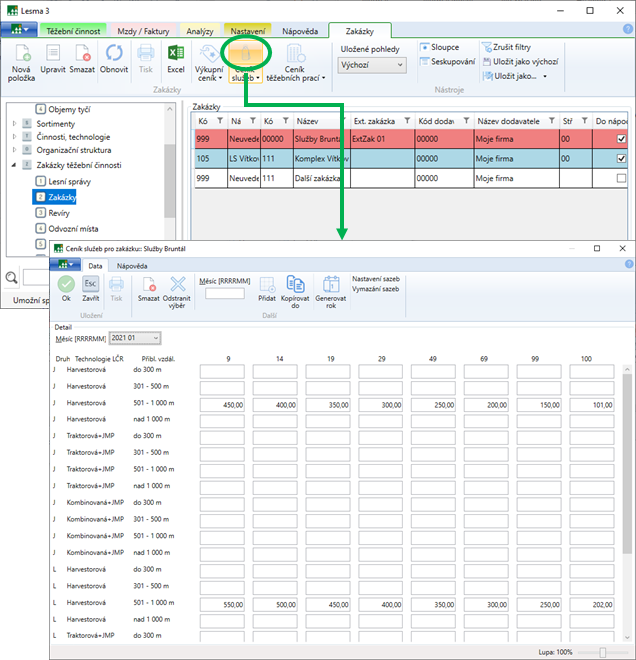Viewport: 636px width, 660px height.
Task: Click the Lupa zoom slider
Action: coord(603,652)
